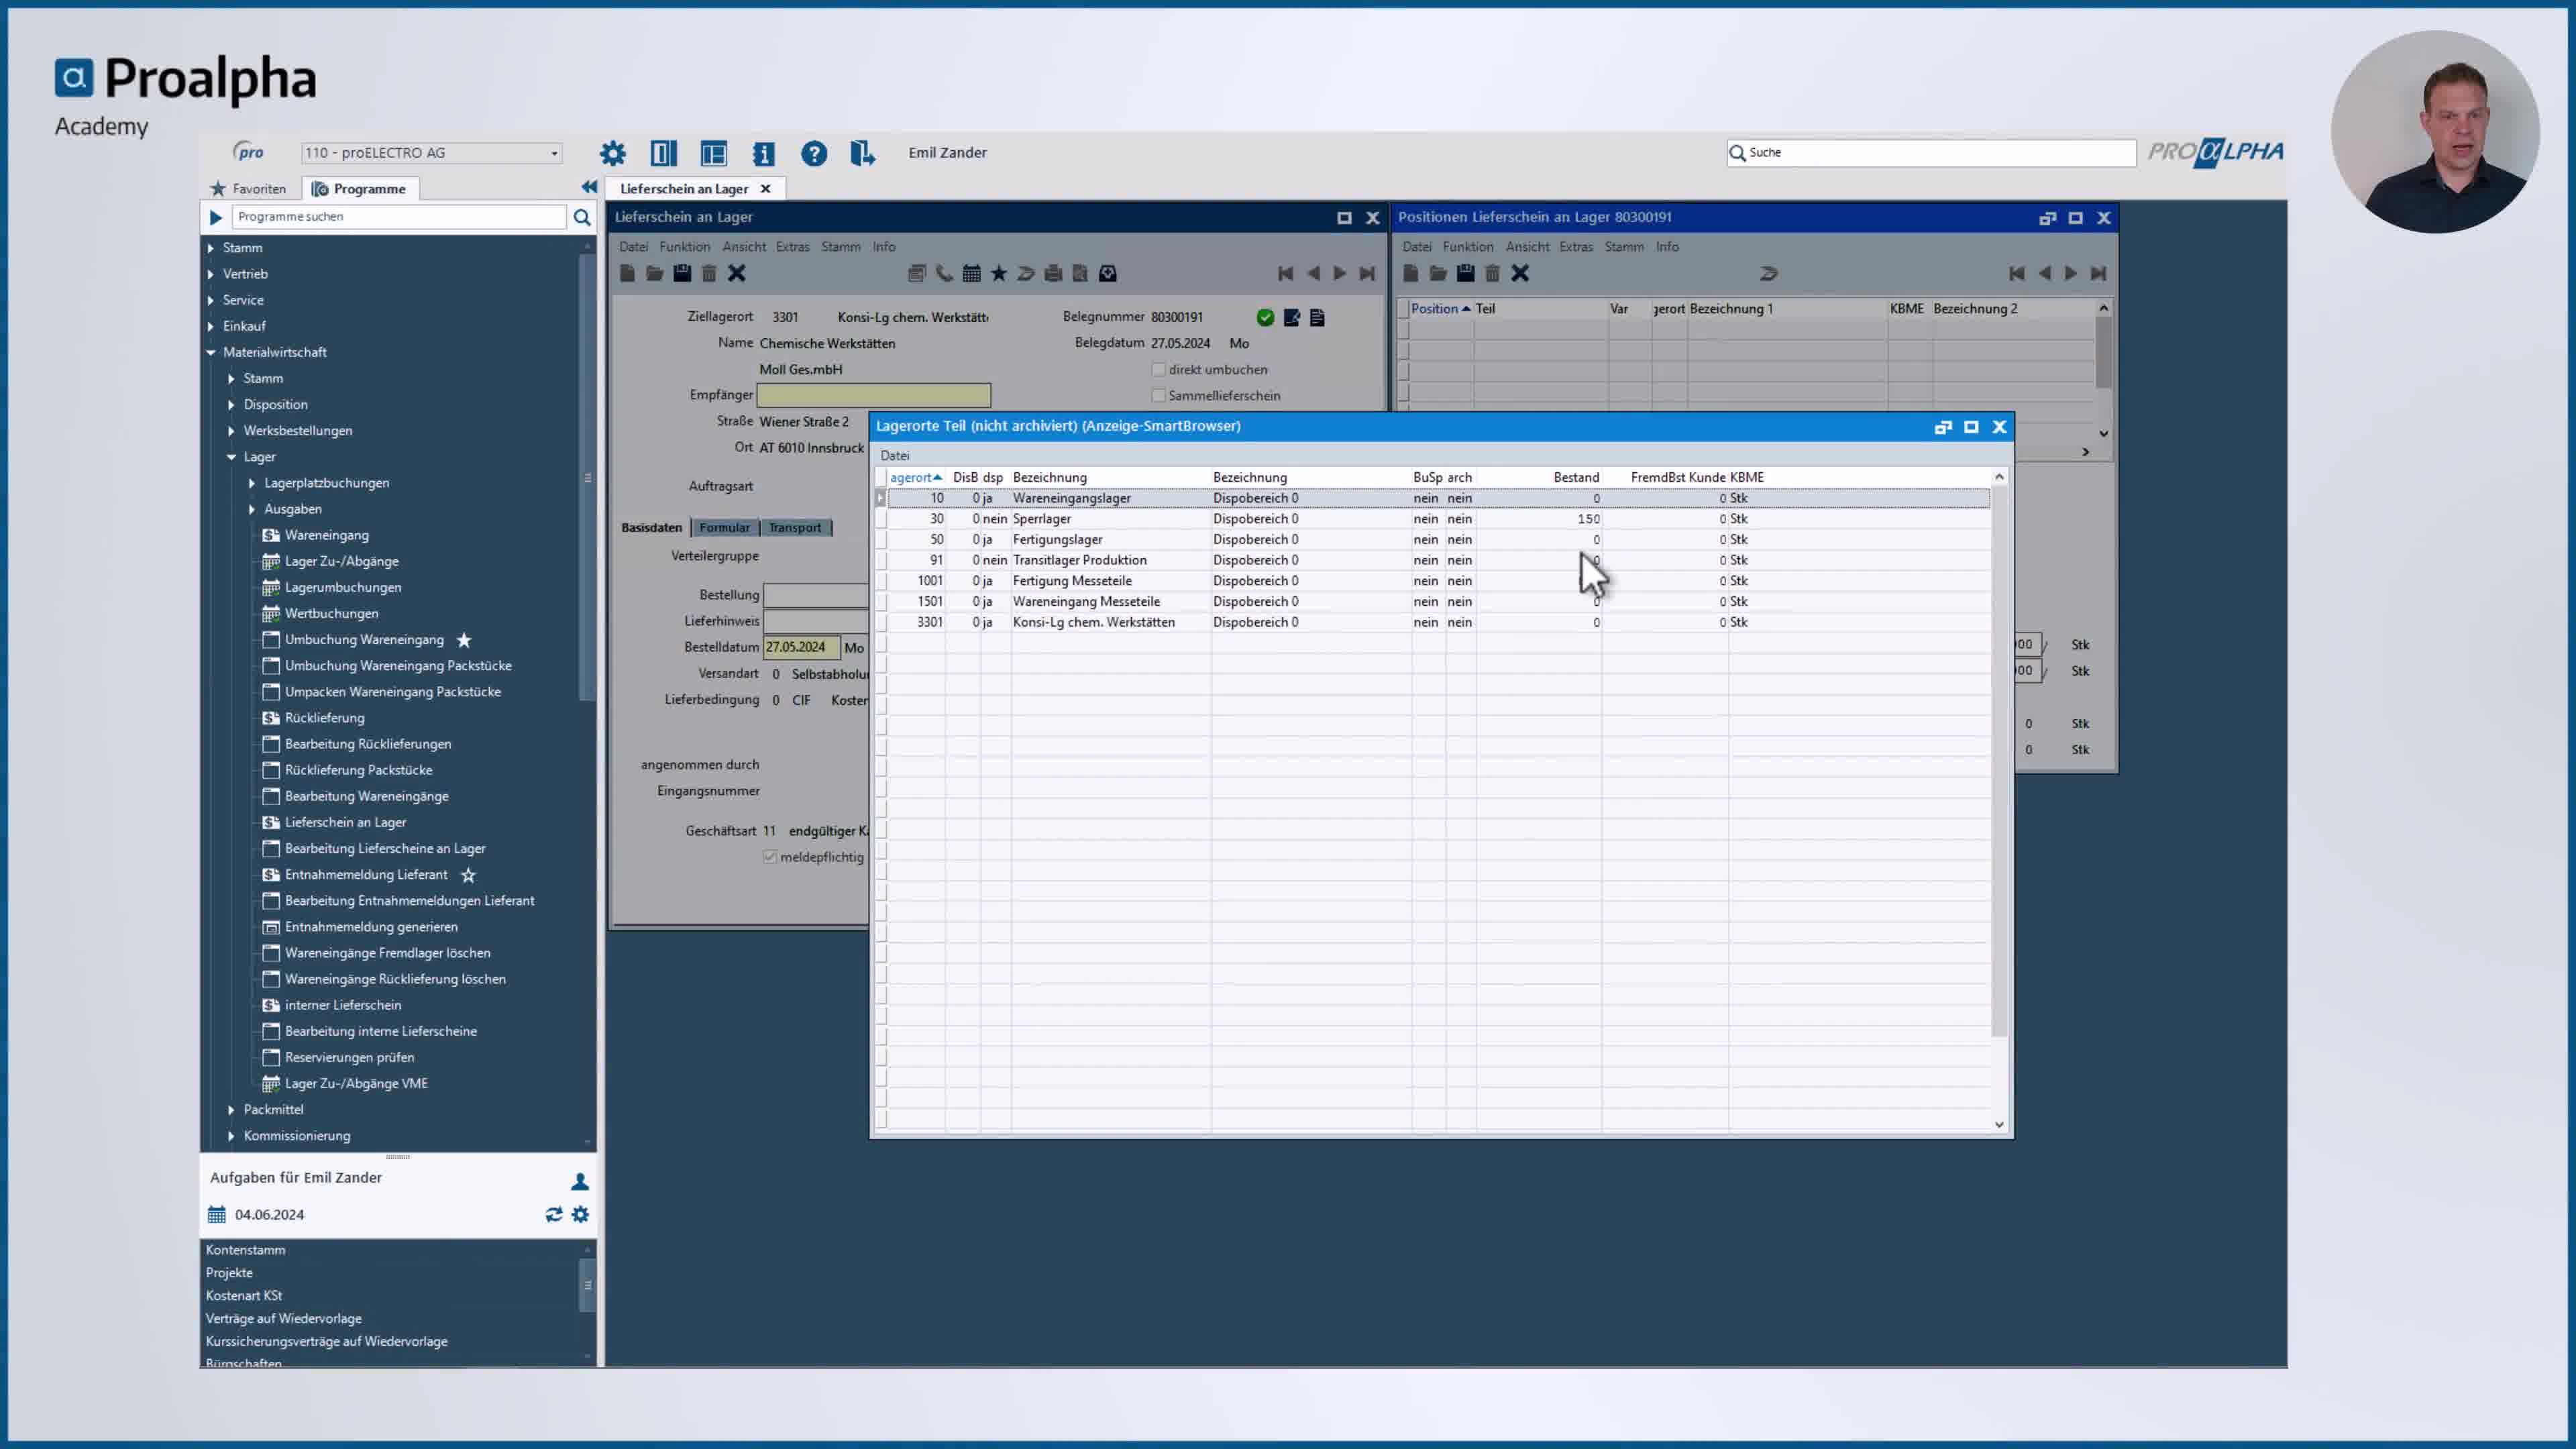Collapse the Lager tree node
Screen dimensions: 2576x1449
(231, 457)
